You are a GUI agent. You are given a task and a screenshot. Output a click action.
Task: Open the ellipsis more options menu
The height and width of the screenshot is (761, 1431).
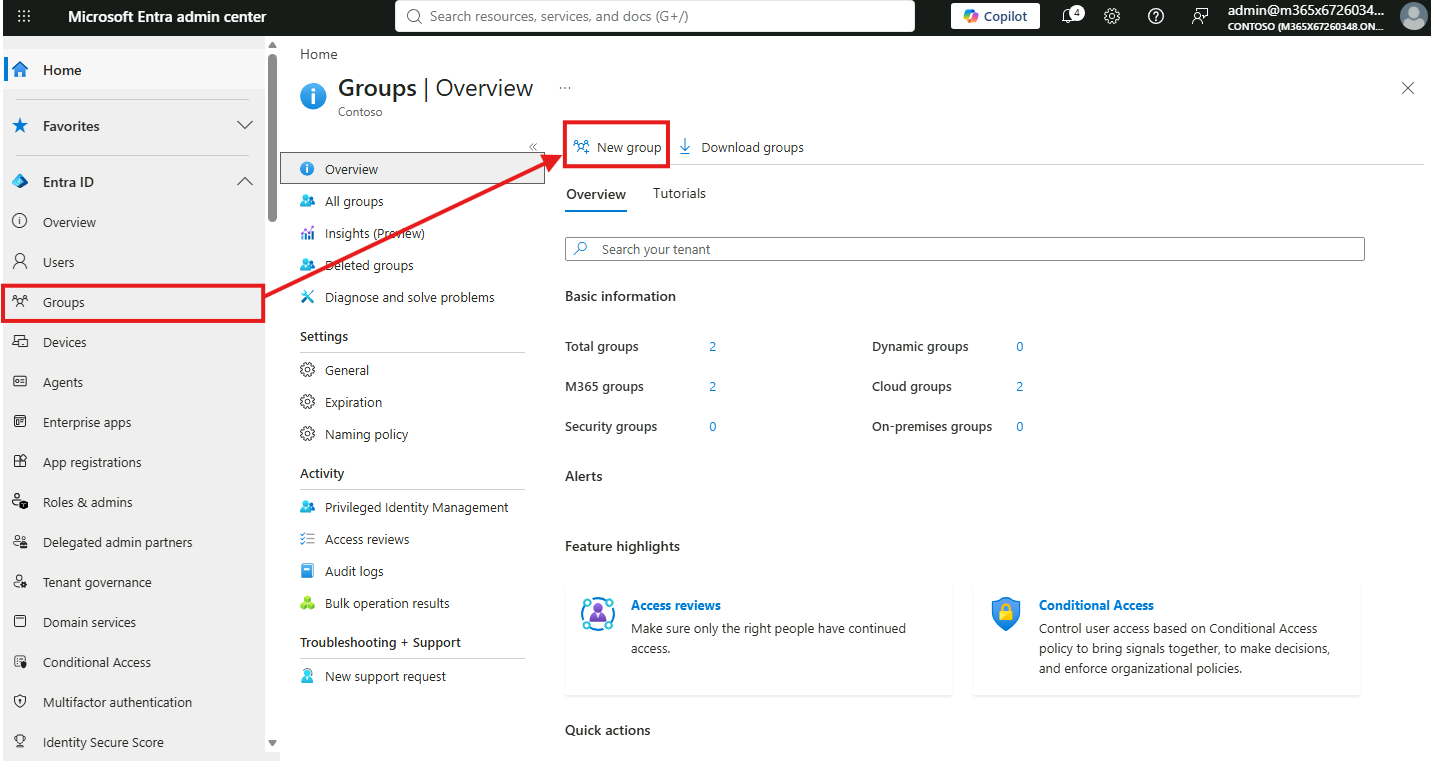point(565,88)
